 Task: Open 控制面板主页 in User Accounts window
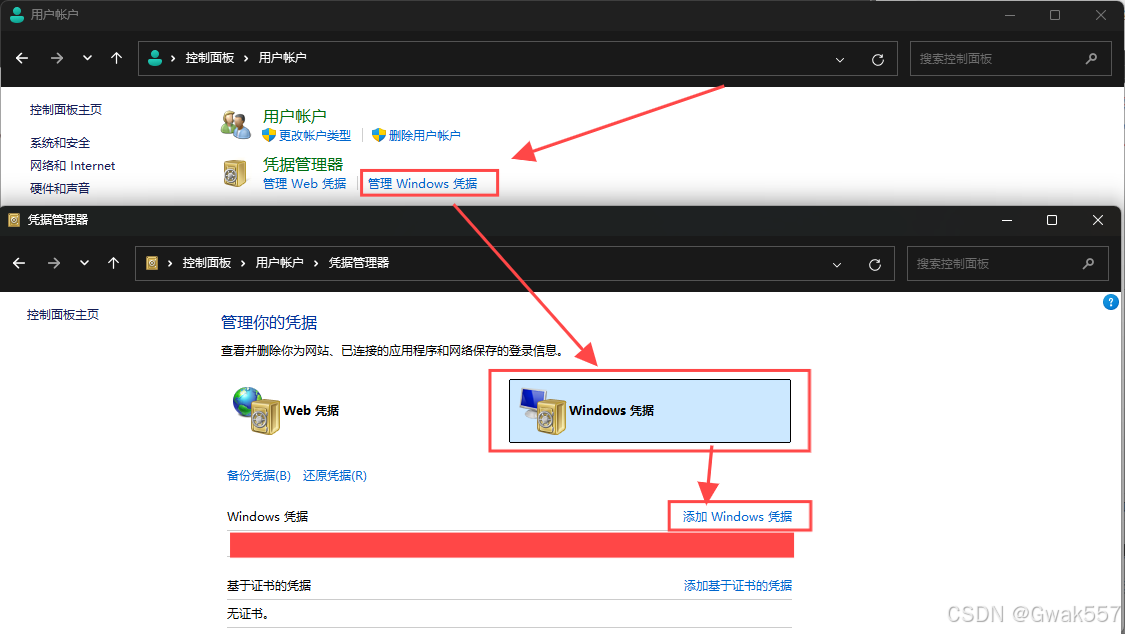coord(66,110)
